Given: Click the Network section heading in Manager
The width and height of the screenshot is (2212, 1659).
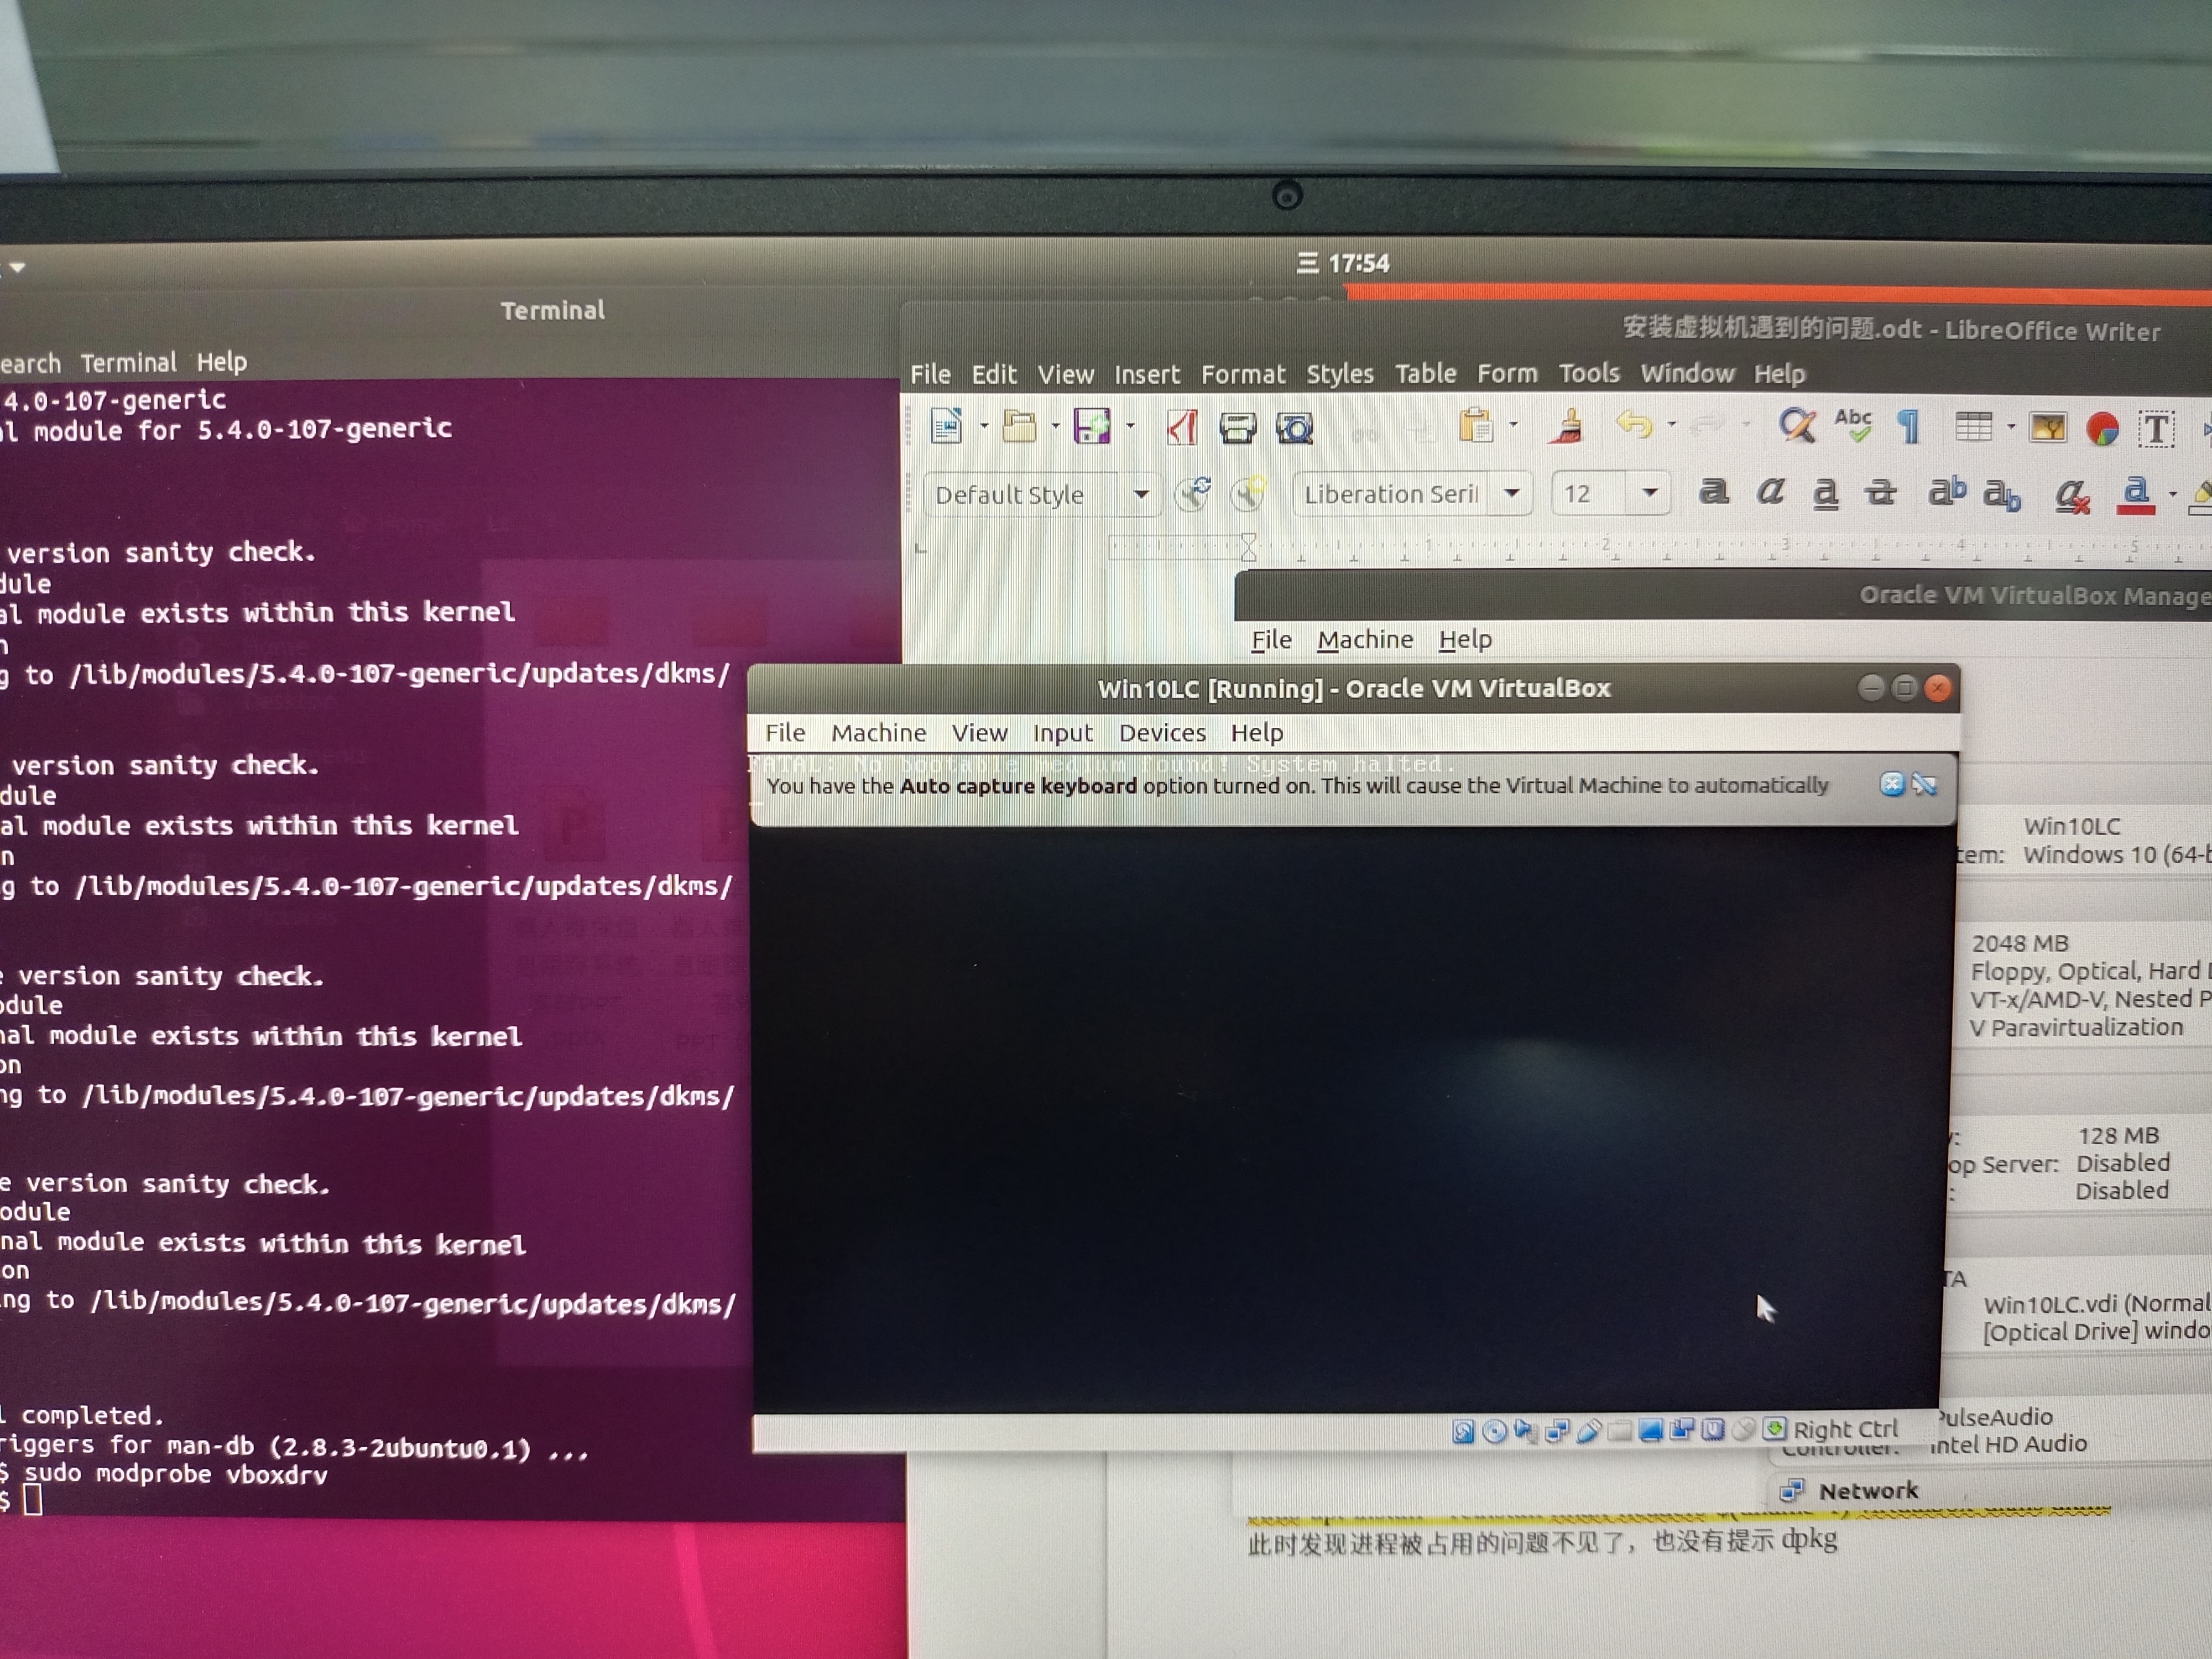Looking at the screenshot, I should pos(1867,1491).
